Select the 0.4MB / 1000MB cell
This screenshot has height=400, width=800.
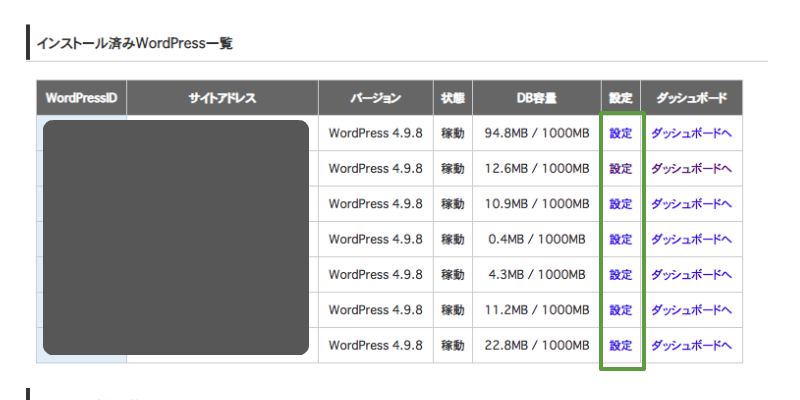(x=537, y=239)
